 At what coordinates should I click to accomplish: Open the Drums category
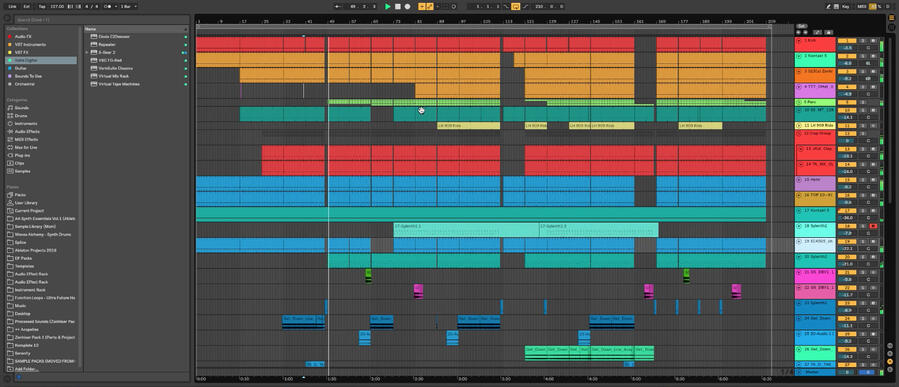(x=21, y=115)
